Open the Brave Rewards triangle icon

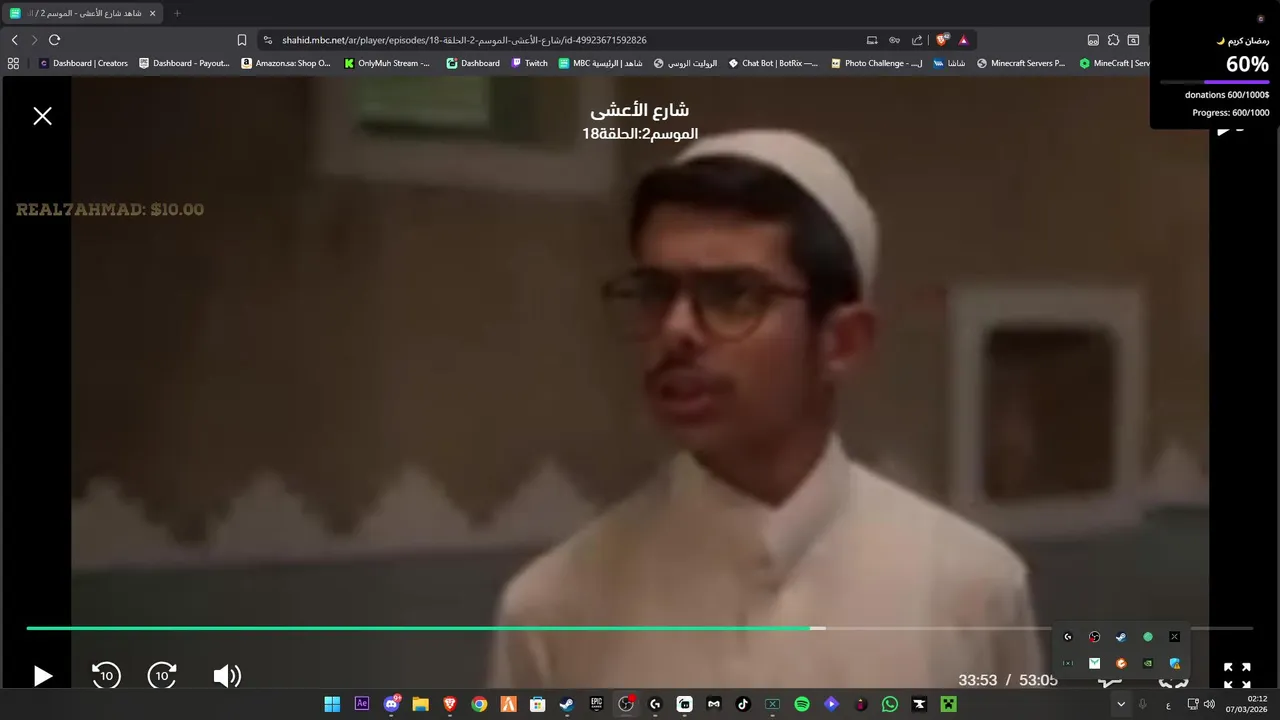pos(963,40)
